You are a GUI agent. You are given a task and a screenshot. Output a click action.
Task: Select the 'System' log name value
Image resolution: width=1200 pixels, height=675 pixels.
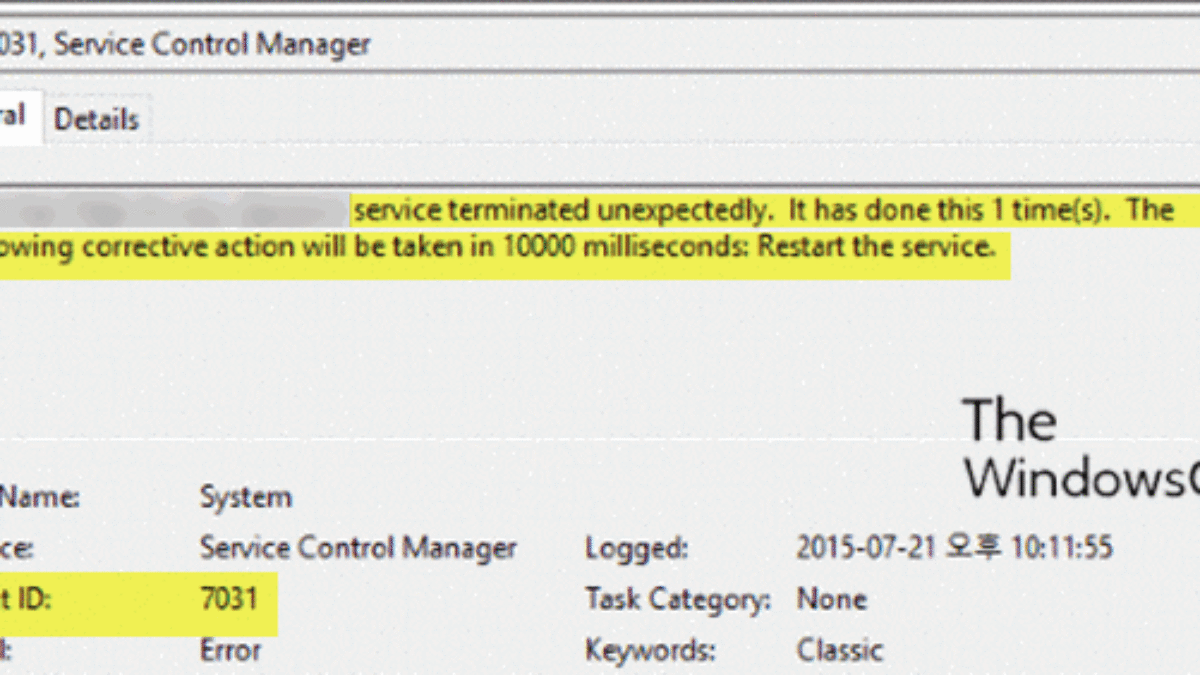(246, 497)
